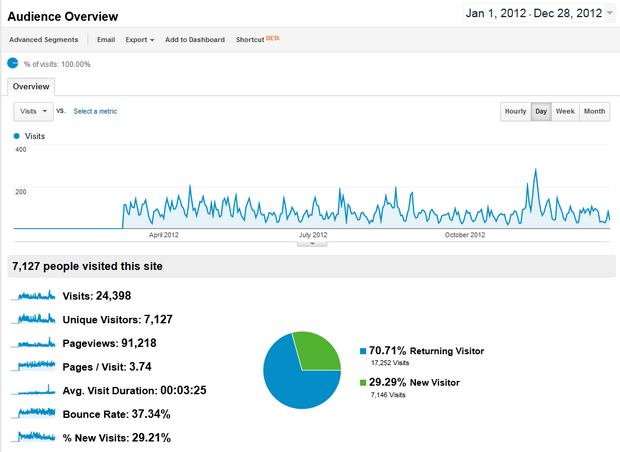The height and width of the screenshot is (452, 620).
Task: Click the Avg. Visit Duration sparkline icon
Action: [x=36, y=390]
